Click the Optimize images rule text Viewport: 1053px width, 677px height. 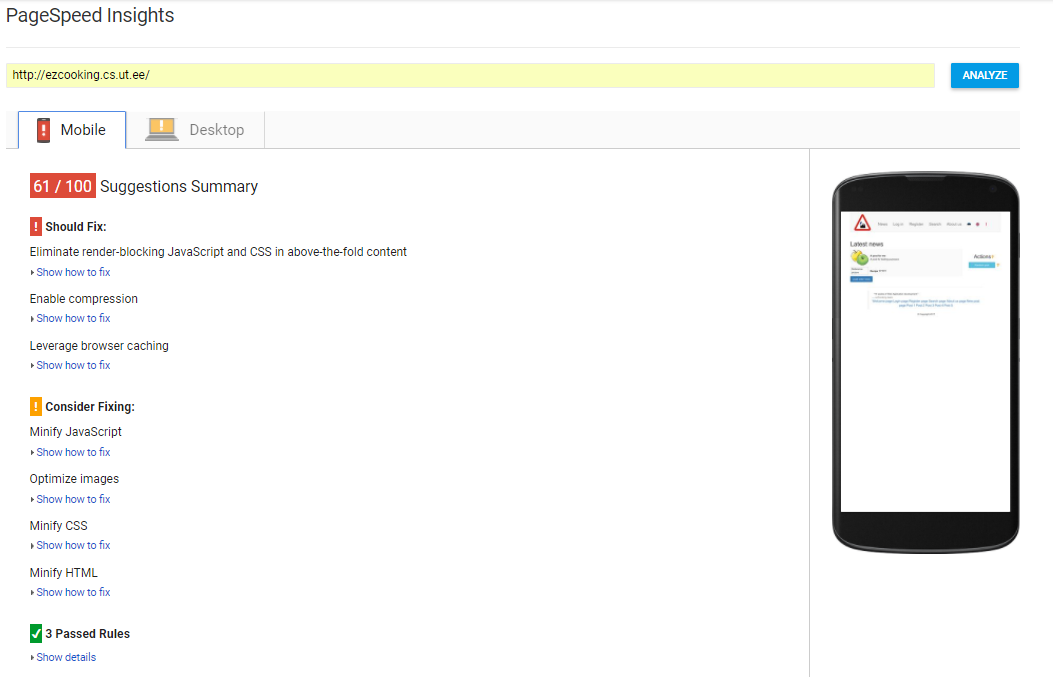tap(75, 479)
